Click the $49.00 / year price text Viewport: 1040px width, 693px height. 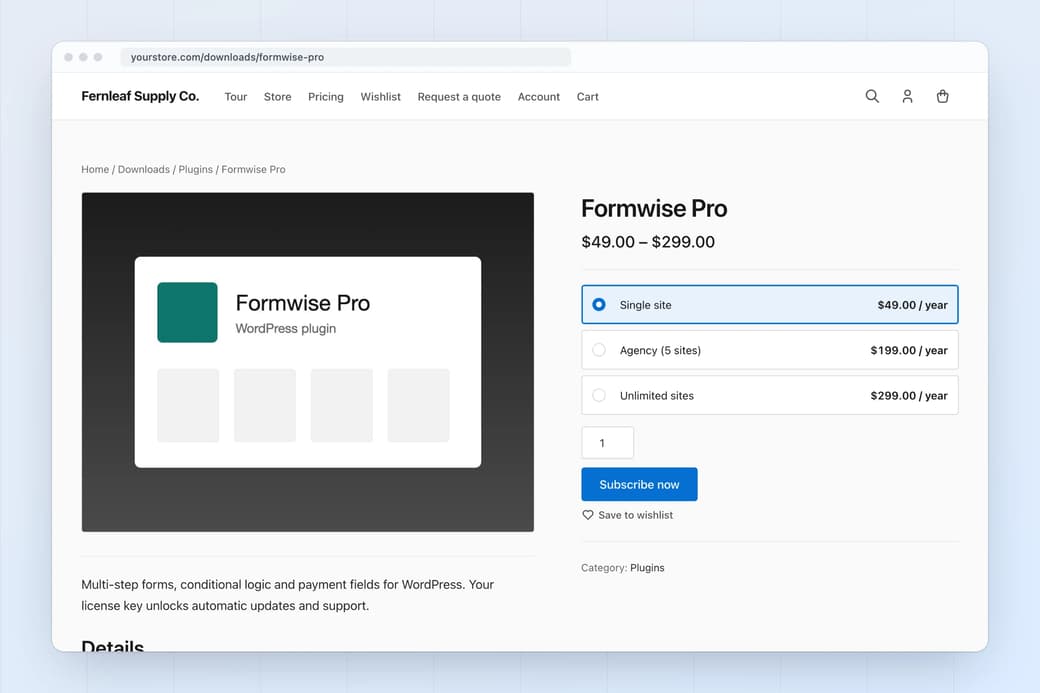pos(913,305)
